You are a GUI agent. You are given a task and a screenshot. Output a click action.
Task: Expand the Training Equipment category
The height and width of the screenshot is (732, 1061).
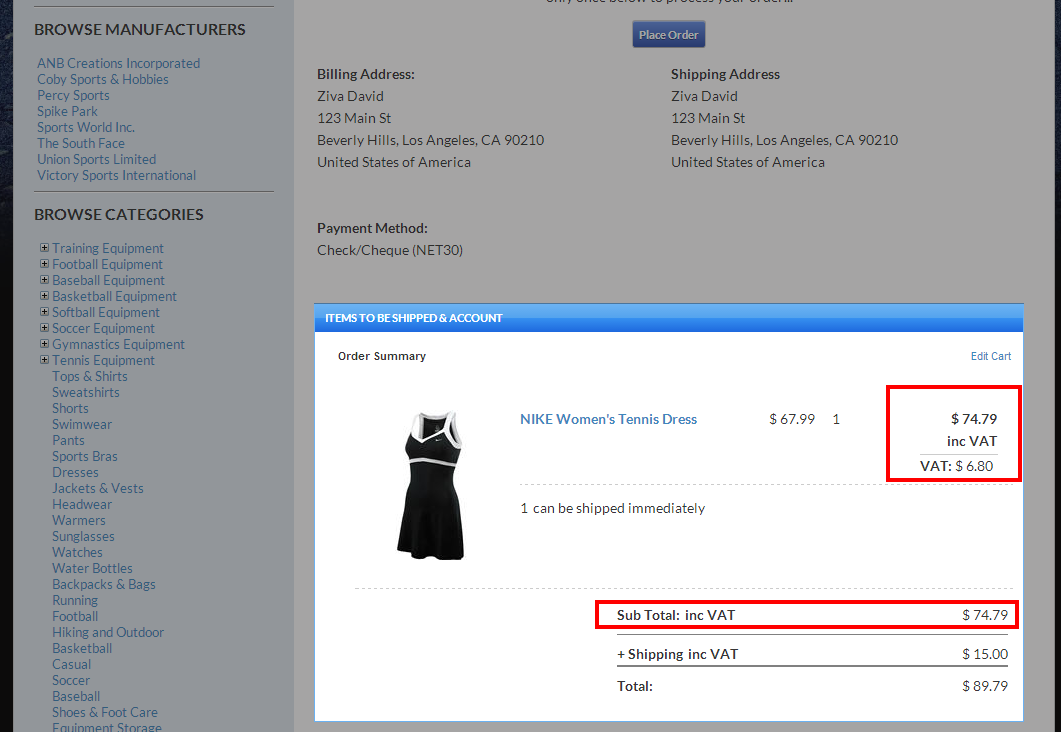click(x=44, y=248)
